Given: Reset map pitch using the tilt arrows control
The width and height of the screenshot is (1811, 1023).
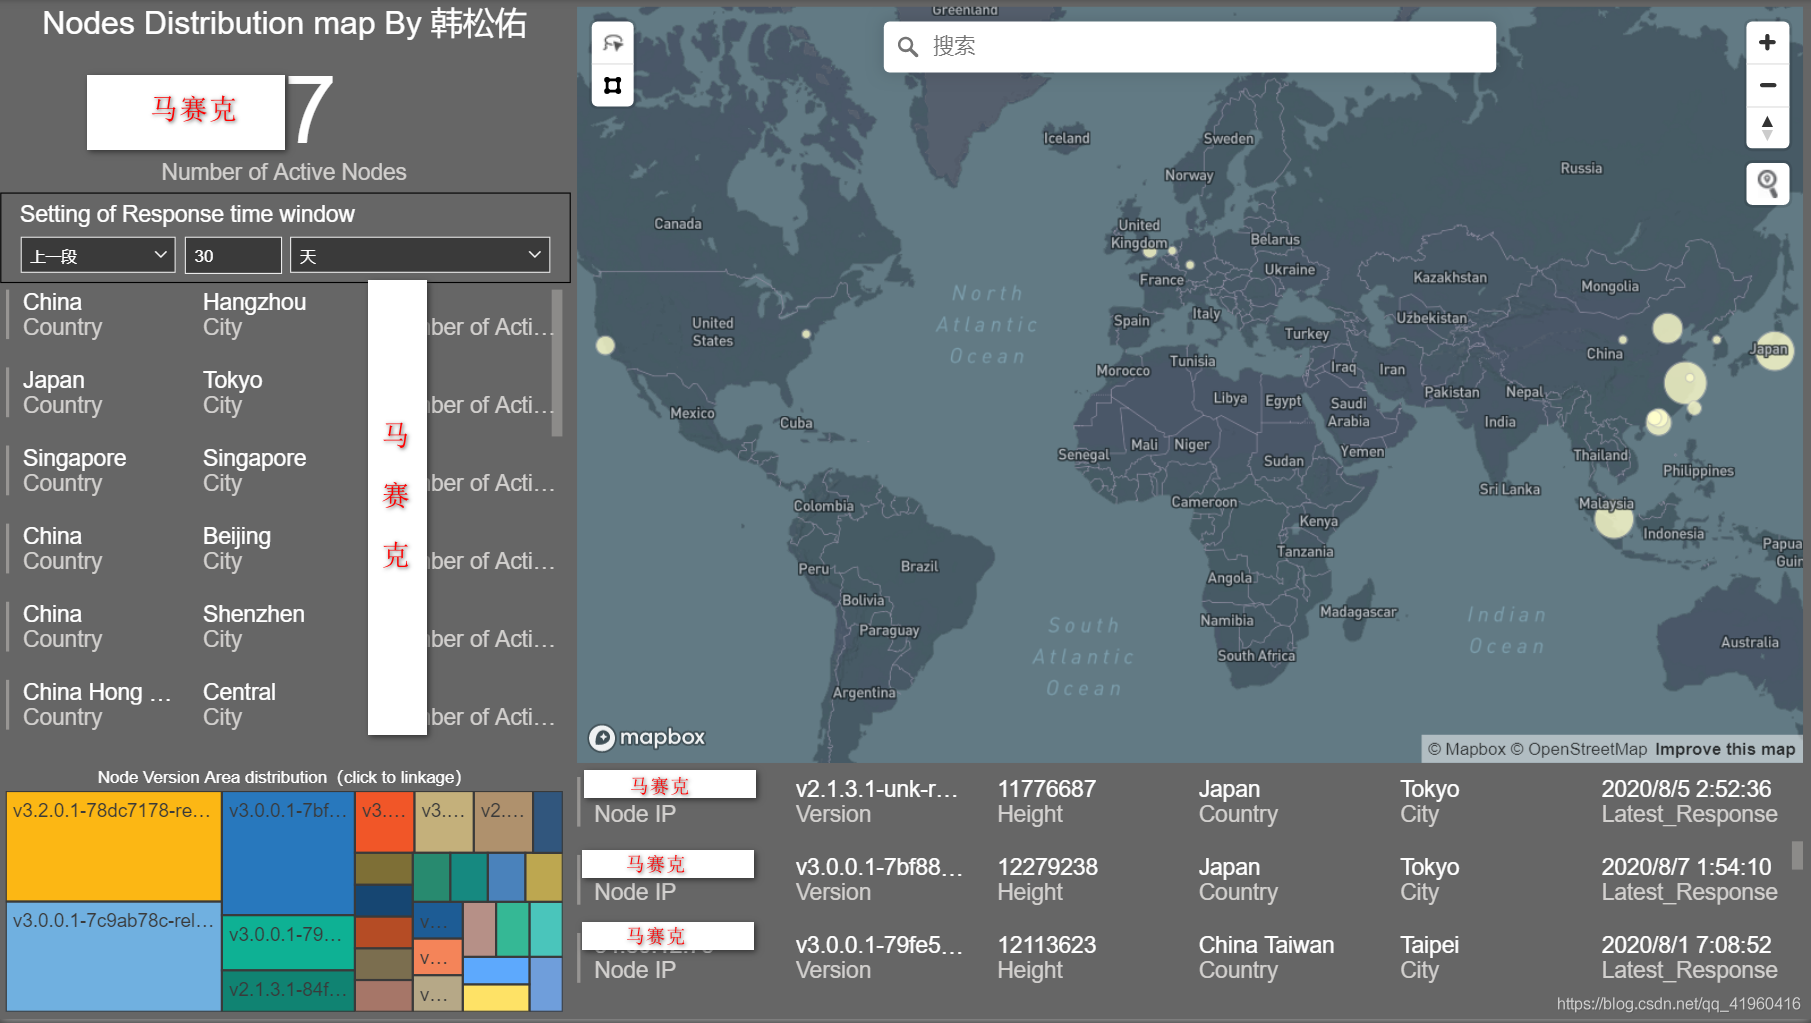Looking at the screenshot, I should pos(1767,127).
